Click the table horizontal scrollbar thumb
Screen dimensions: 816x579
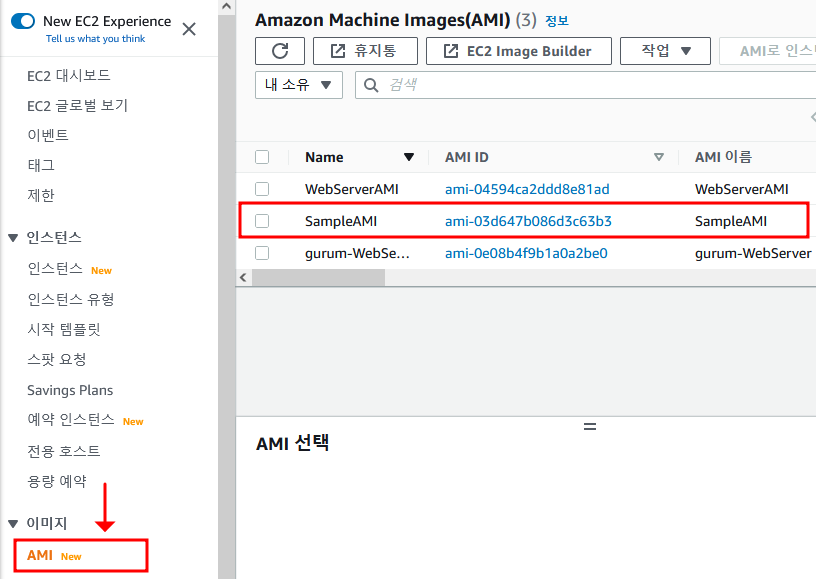(x=318, y=277)
